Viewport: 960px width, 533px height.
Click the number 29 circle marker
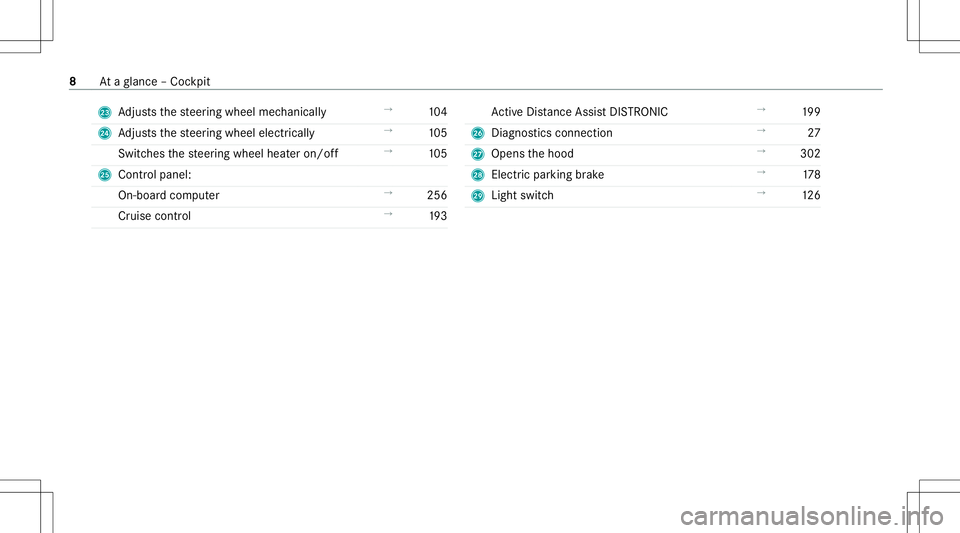478,196
